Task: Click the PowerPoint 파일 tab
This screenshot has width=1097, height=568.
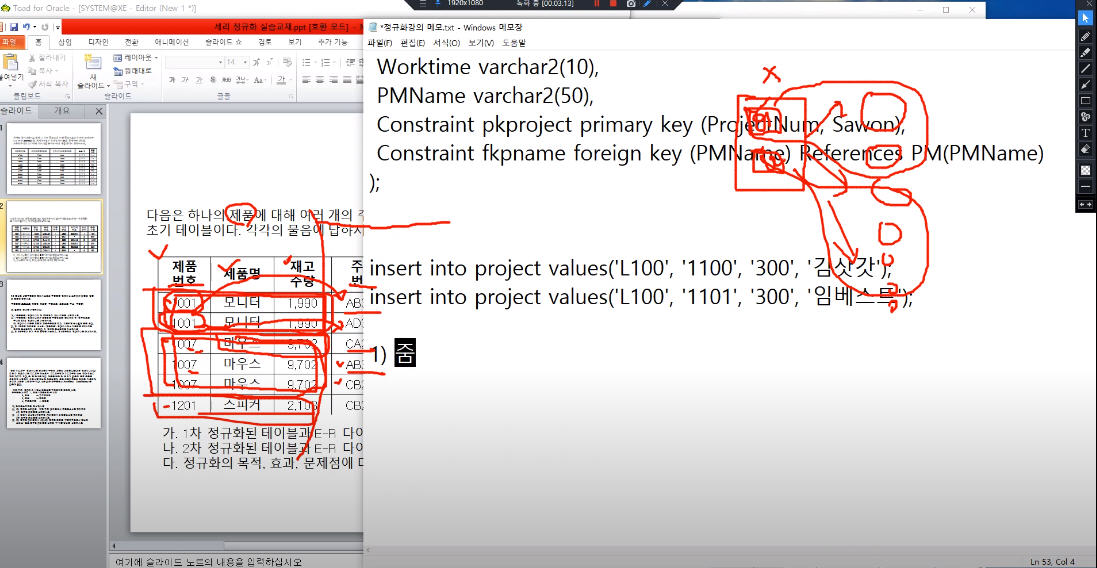Action: pyautogui.click(x=13, y=42)
